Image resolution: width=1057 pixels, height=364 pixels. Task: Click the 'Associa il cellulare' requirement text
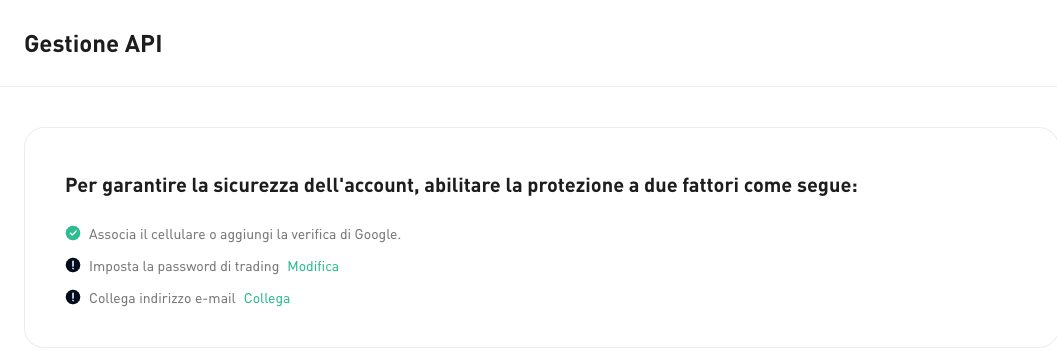[245, 235]
